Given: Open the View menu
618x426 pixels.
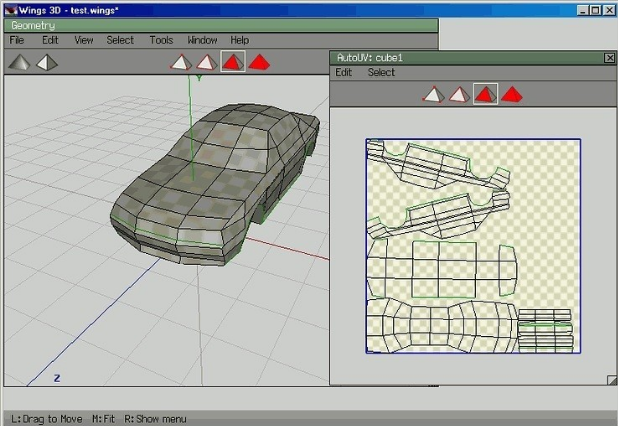Looking at the screenshot, I should coord(84,40).
